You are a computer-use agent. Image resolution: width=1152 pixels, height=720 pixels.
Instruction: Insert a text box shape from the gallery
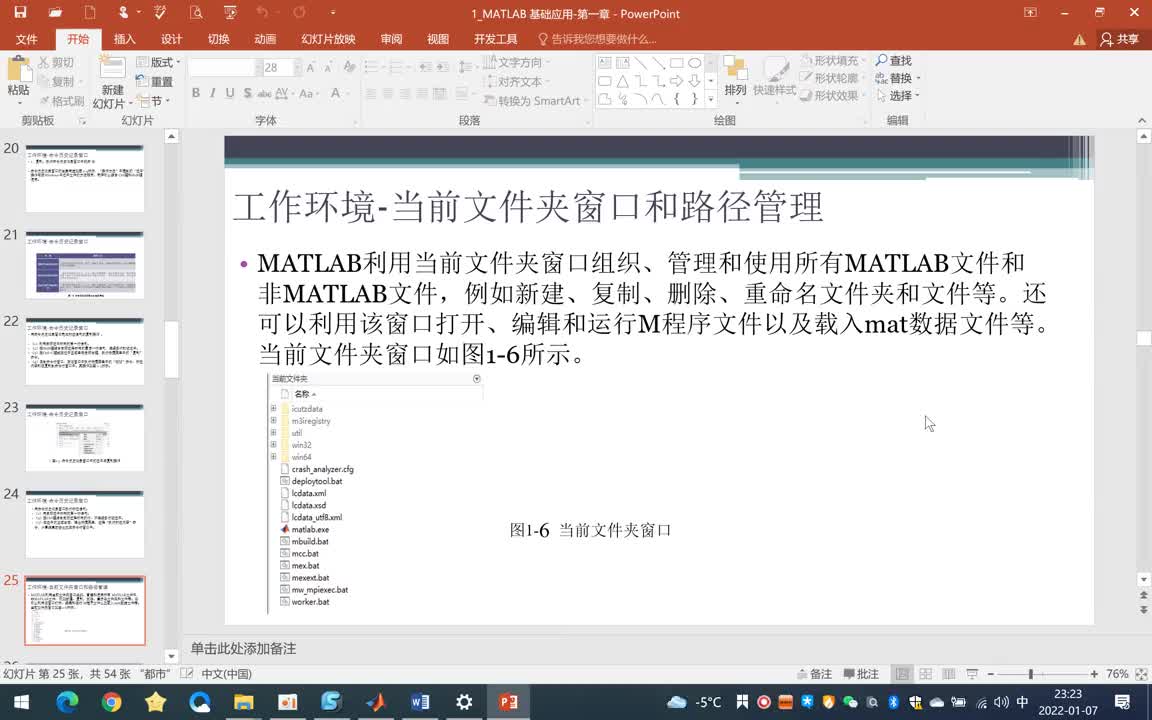605,62
